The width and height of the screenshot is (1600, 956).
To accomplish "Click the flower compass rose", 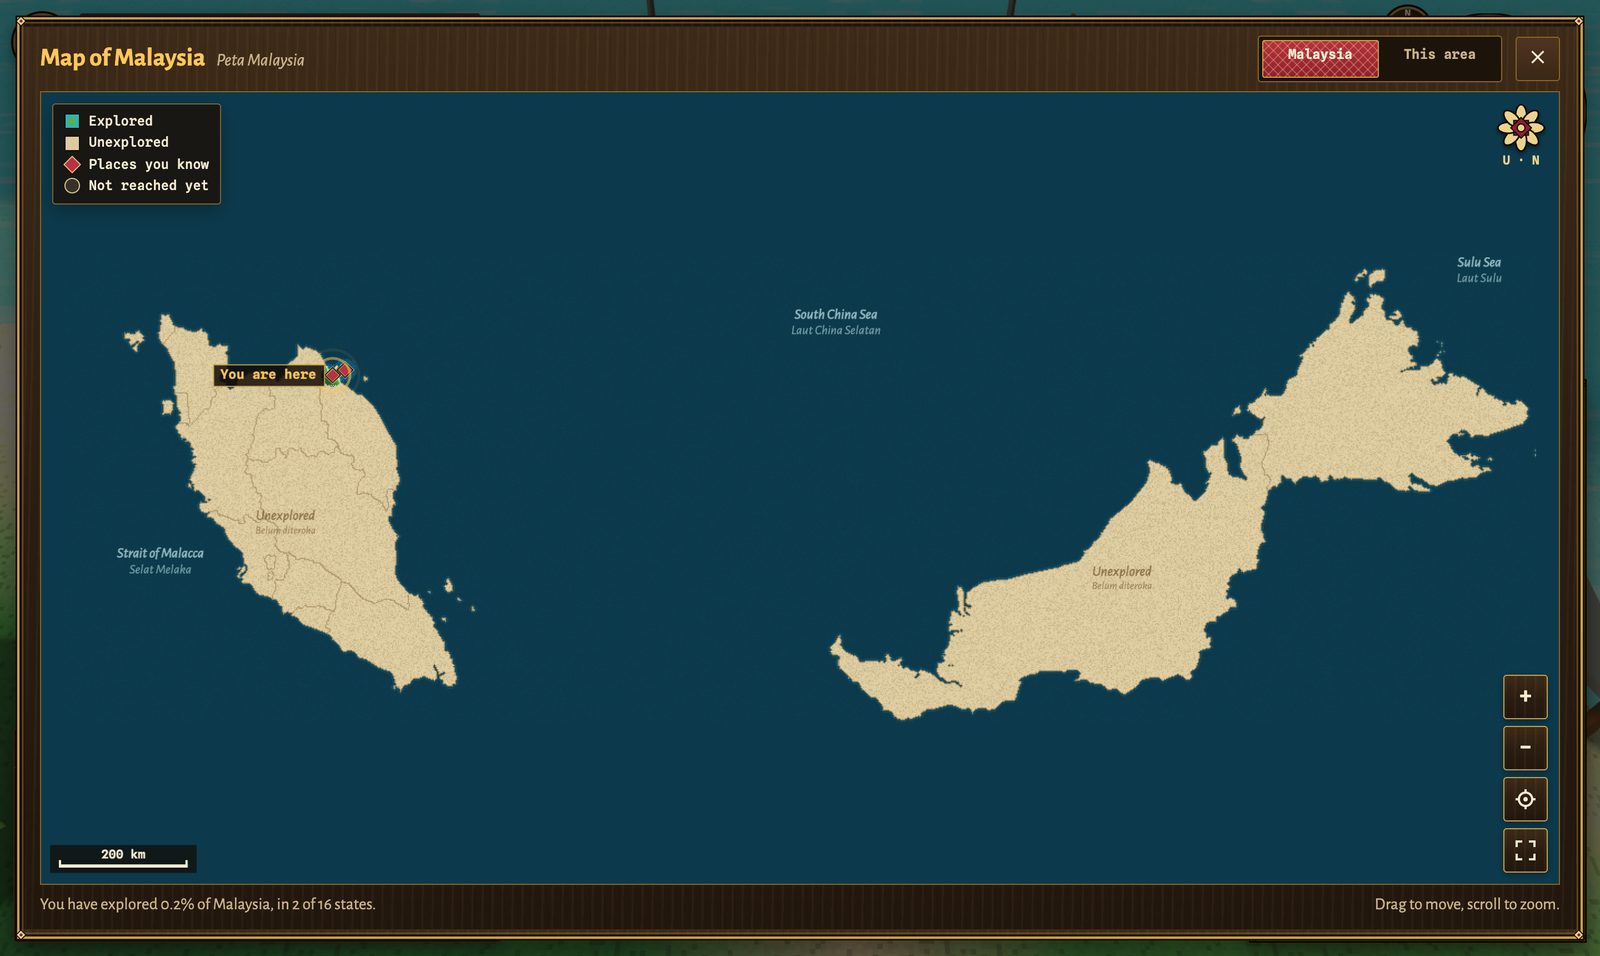I will tap(1521, 128).
